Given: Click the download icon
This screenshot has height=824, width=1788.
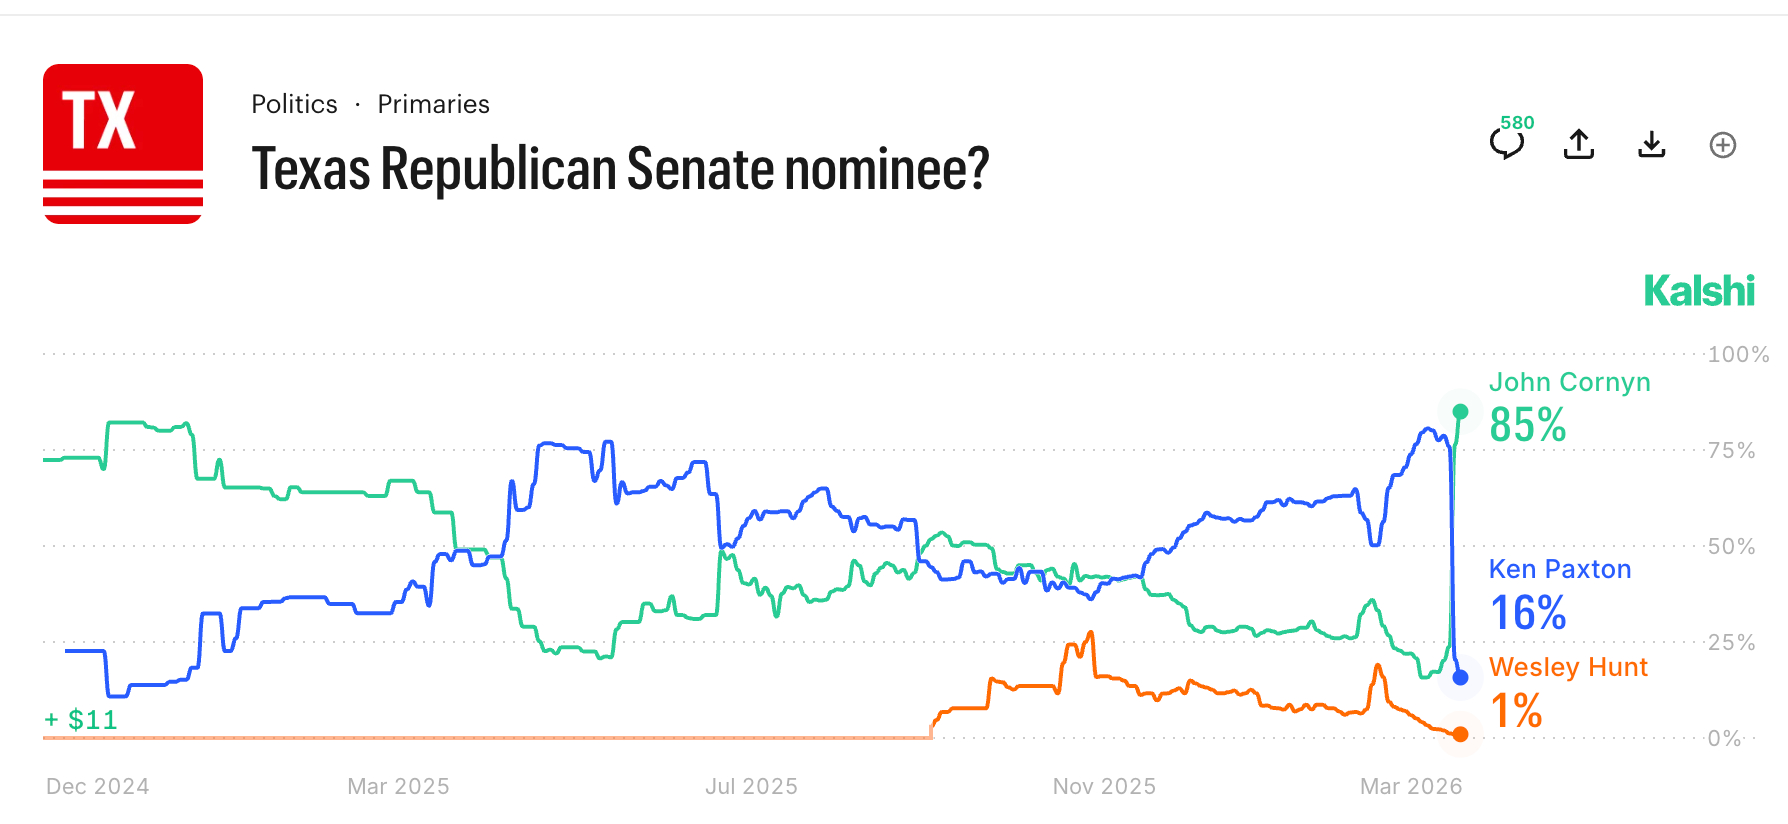Looking at the screenshot, I should [1652, 145].
